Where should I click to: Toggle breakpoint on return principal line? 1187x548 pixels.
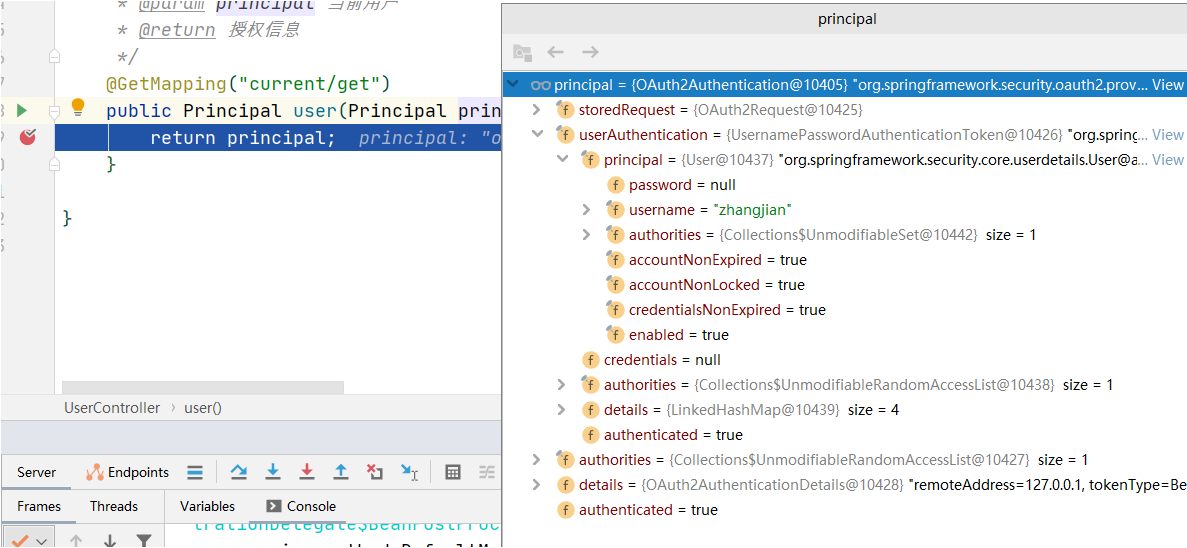pos(27,137)
